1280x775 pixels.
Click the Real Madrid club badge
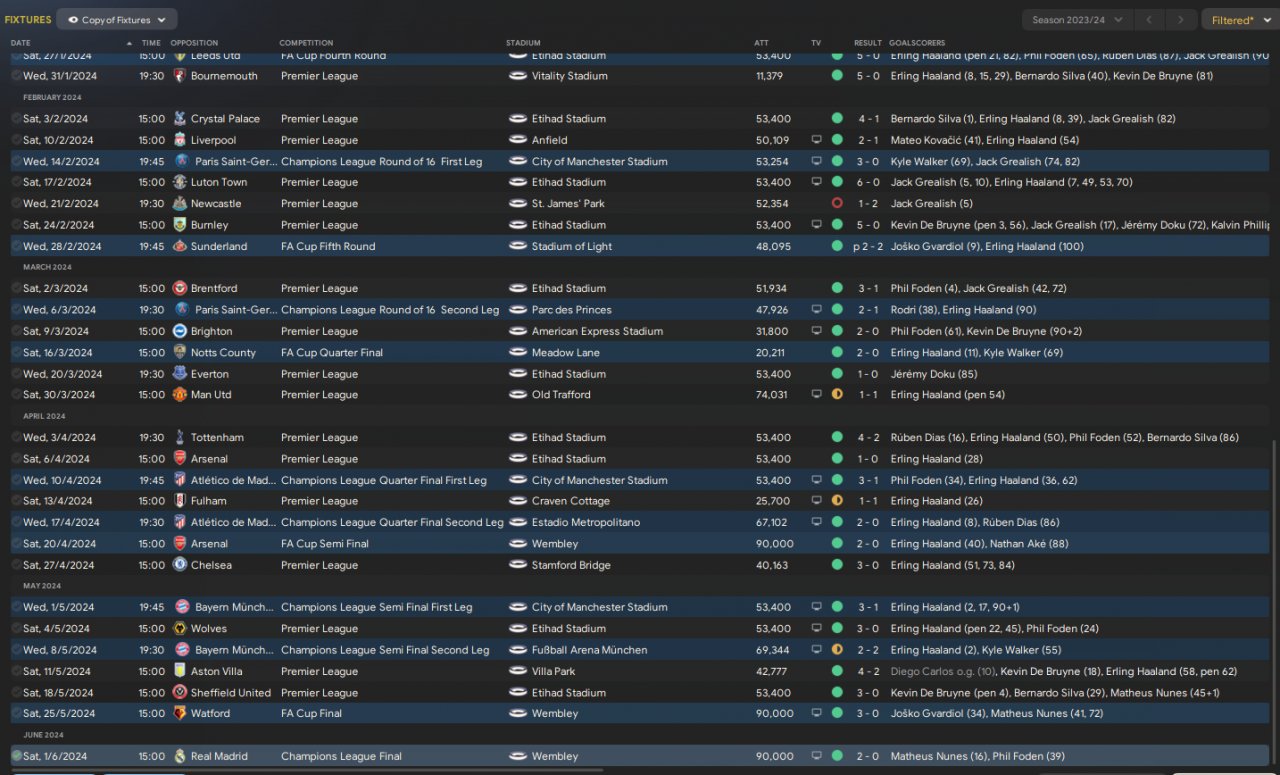[180, 757]
